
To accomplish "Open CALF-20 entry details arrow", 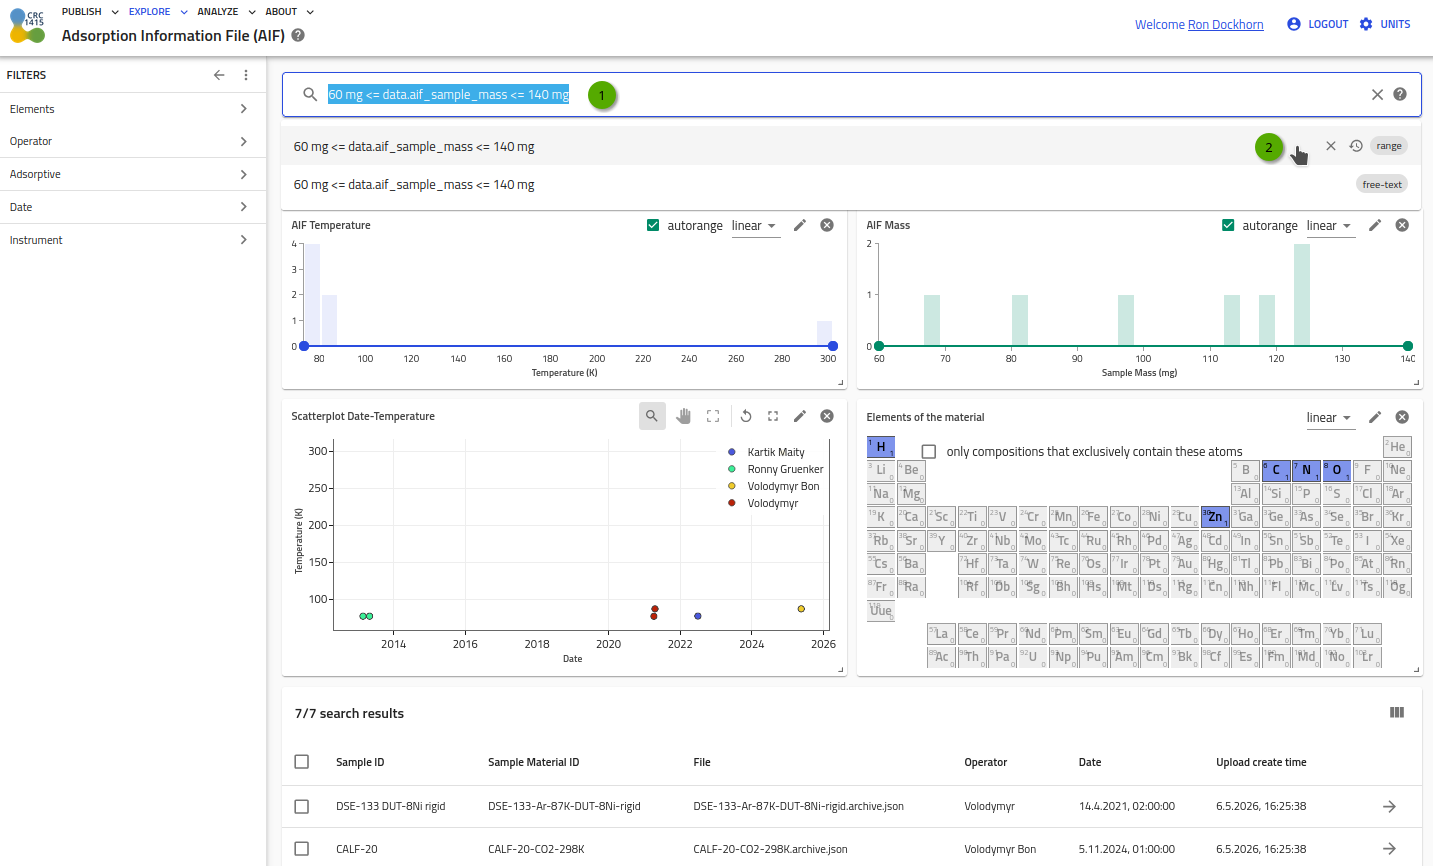I will pyautogui.click(x=1389, y=849).
